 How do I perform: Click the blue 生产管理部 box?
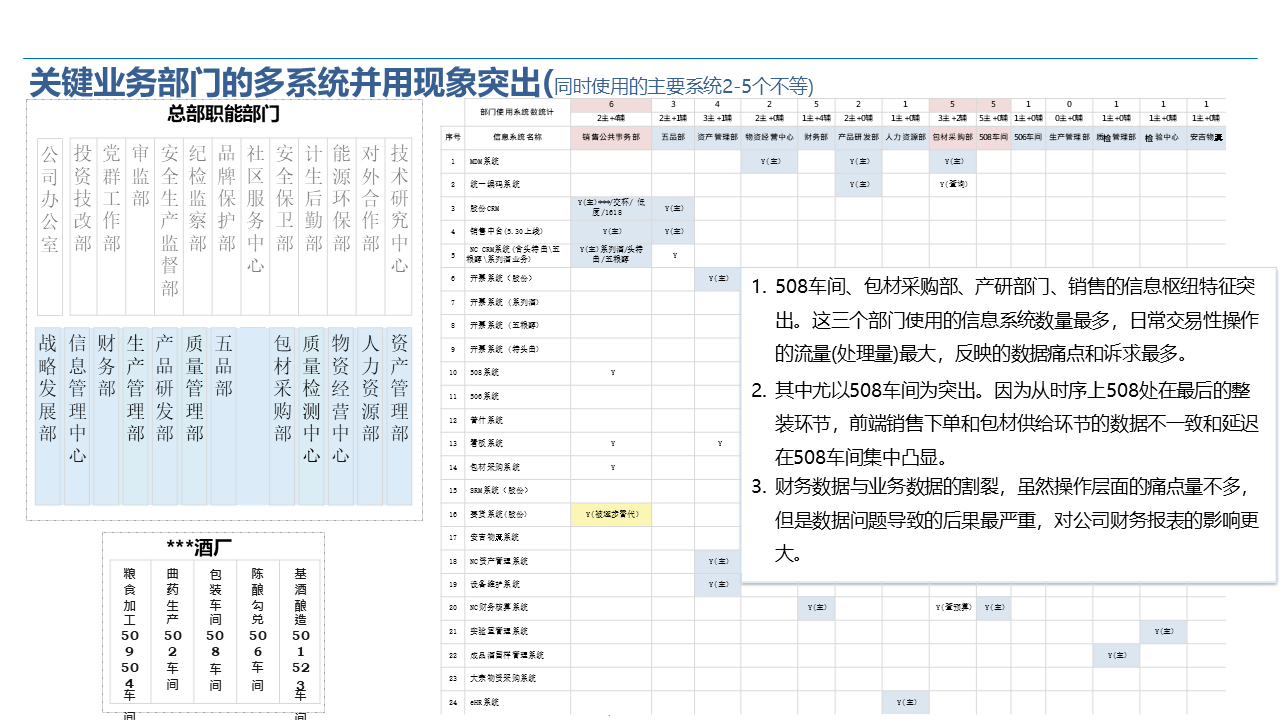(136, 415)
